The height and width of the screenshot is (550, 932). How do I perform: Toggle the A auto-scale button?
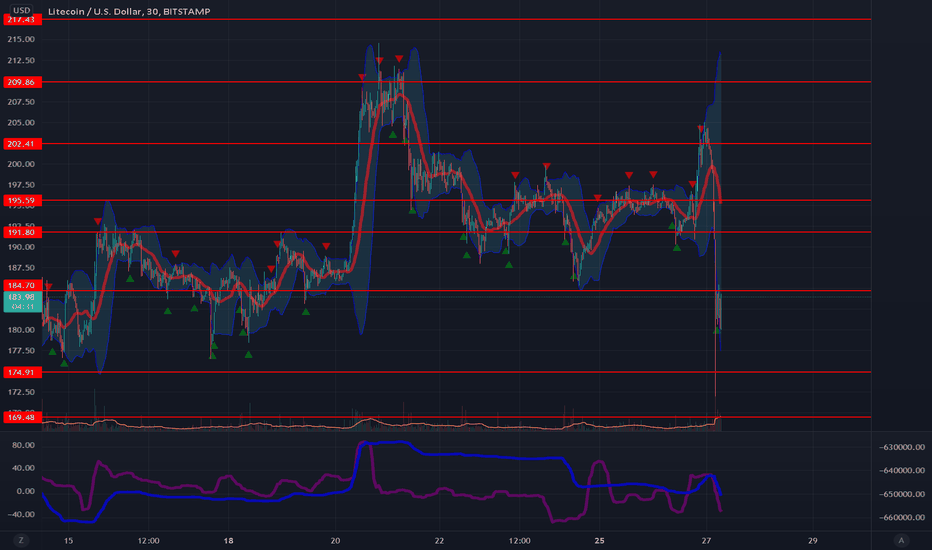click(x=901, y=540)
